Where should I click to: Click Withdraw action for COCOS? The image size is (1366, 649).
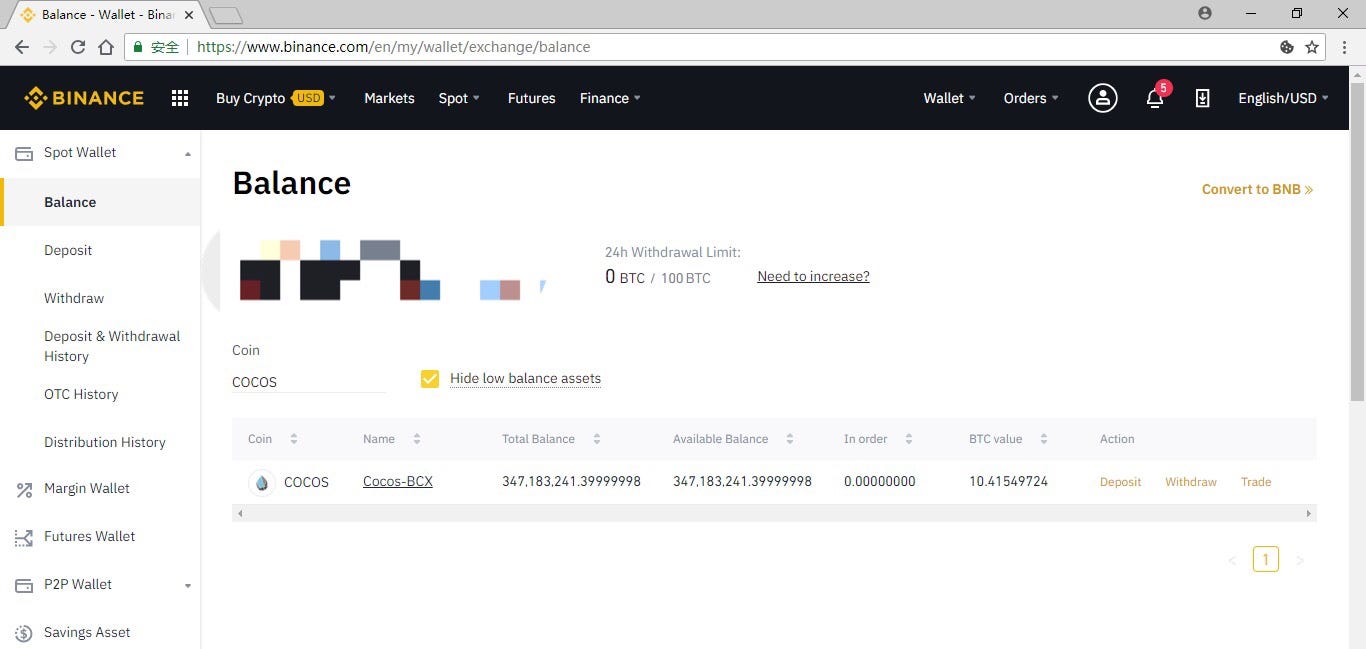point(1191,482)
